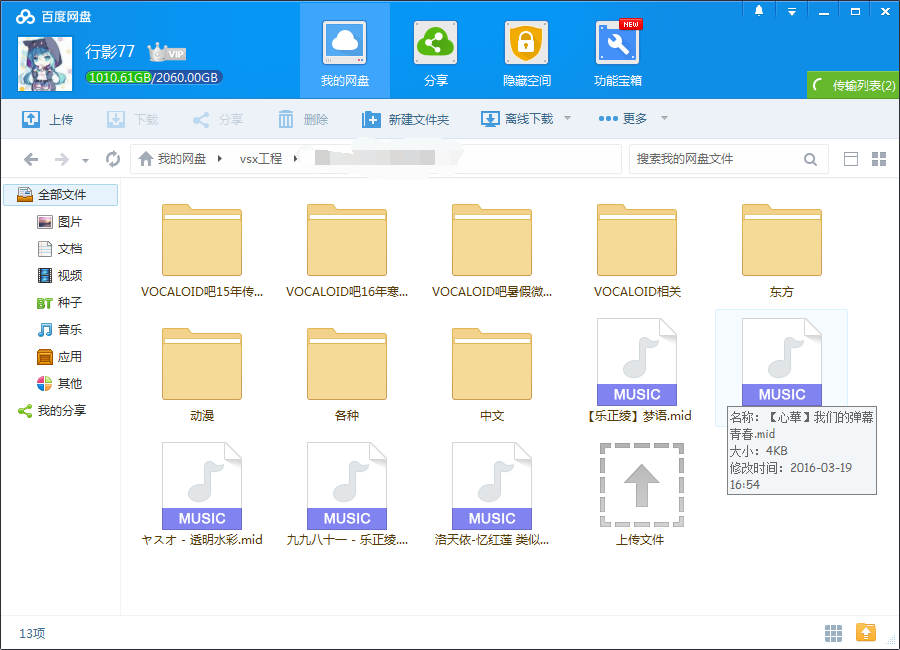Filter by 种子 in sidebar
This screenshot has width=900, height=650.
tap(60, 303)
